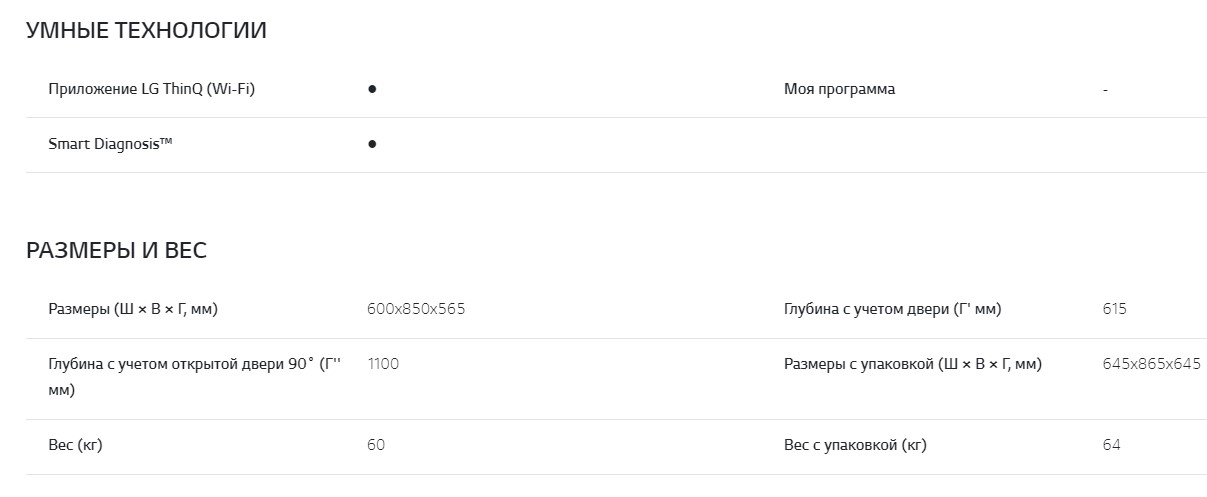Viewport: 1207px width, 497px height.
Task: Click the Глубина с учетом открытой двери 90° label
Action: pyautogui.click(x=194, y=365)
